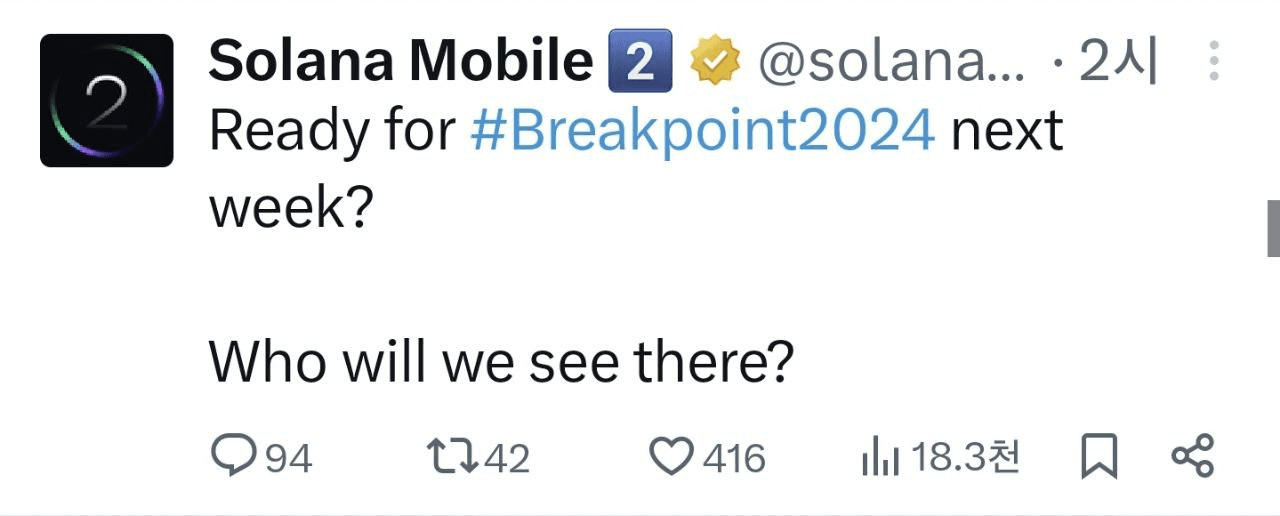Click the blue number 2 emoji badge
1280x516 pixels.
pyautogui.click(x=640, y=63)
